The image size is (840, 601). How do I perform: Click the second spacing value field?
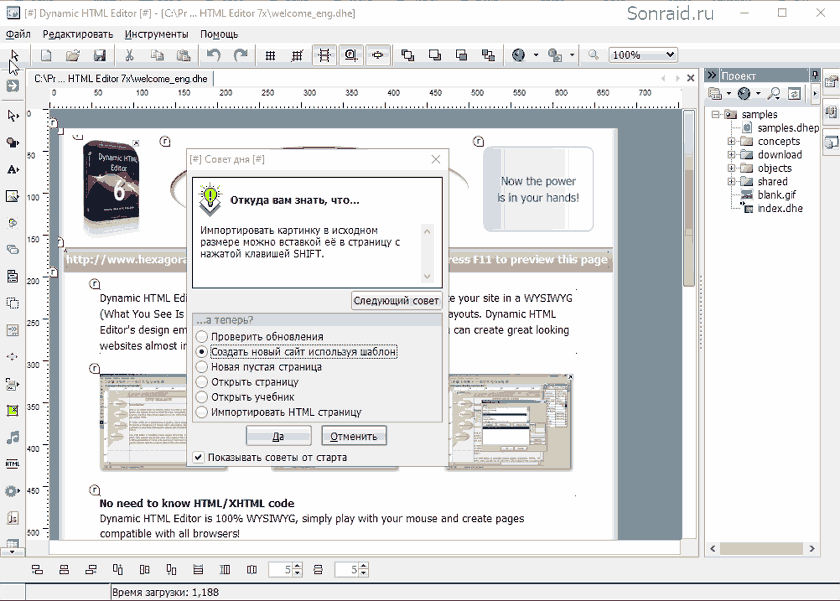[347, 570]
